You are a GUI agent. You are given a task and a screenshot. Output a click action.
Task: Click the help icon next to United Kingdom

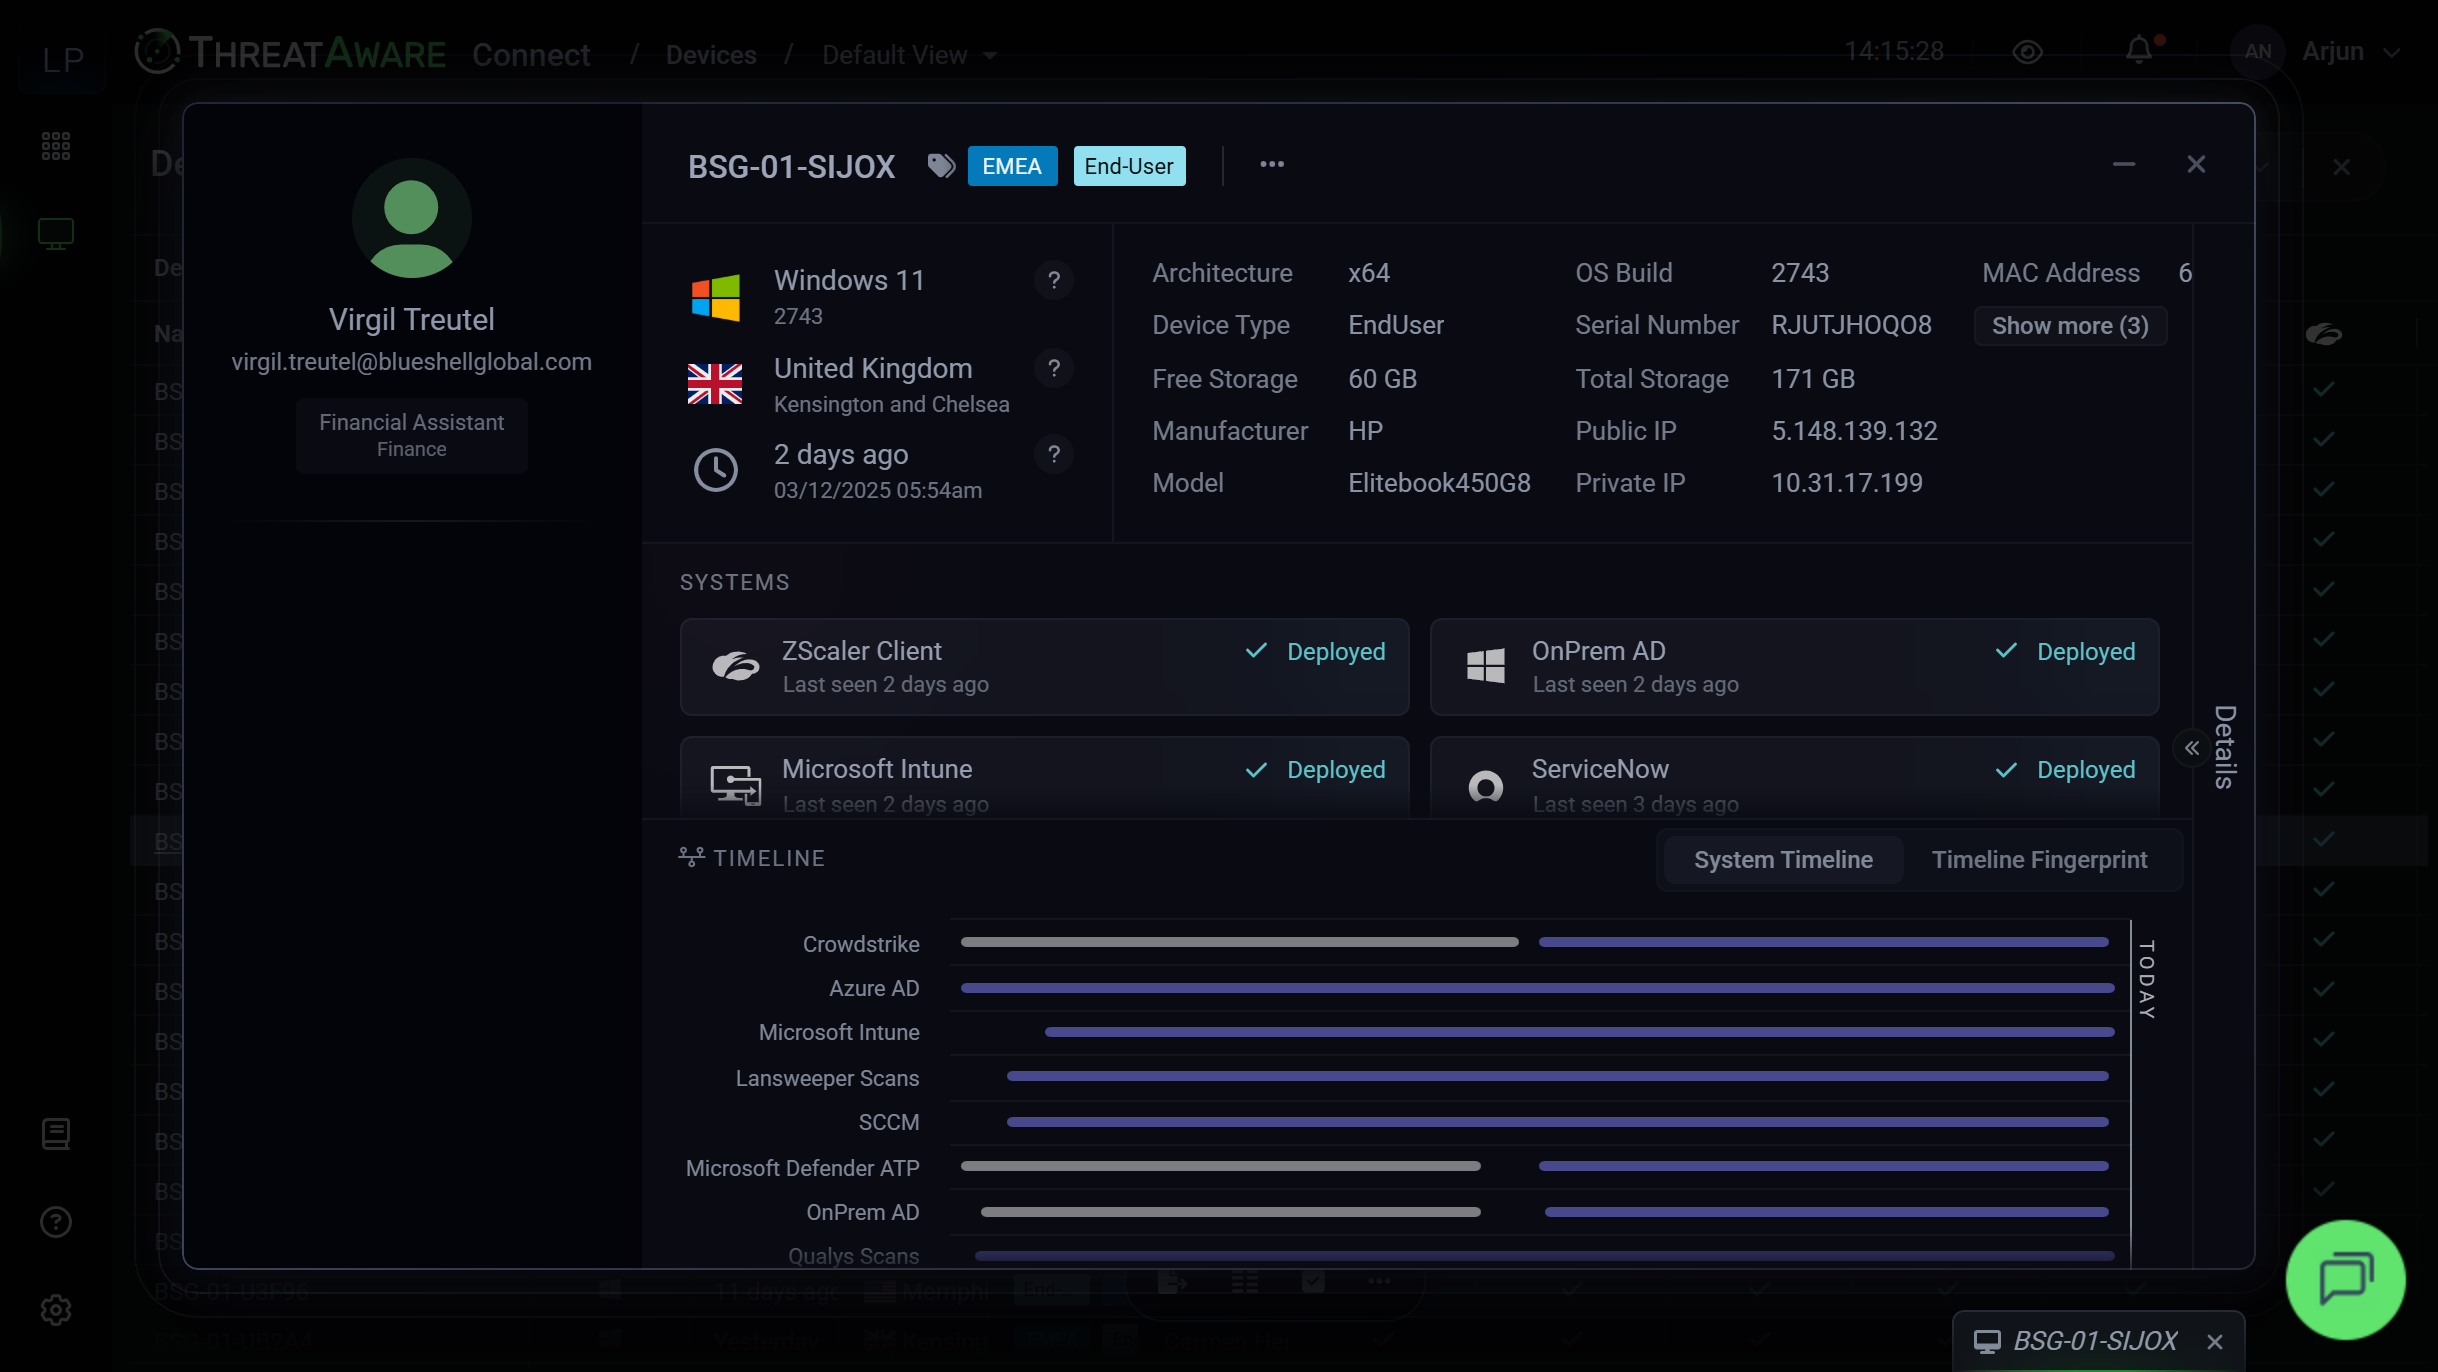pyautogui.click(x=1054, y=369)
